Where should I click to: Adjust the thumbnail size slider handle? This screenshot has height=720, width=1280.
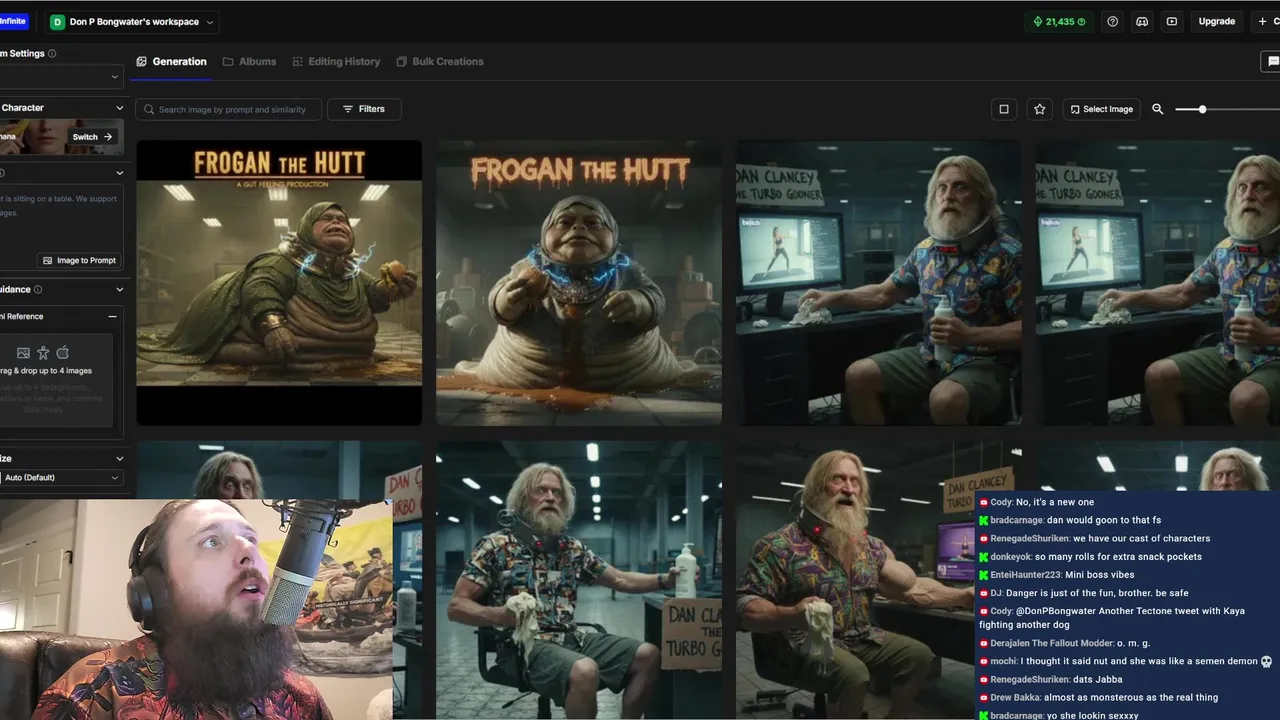1202,109
